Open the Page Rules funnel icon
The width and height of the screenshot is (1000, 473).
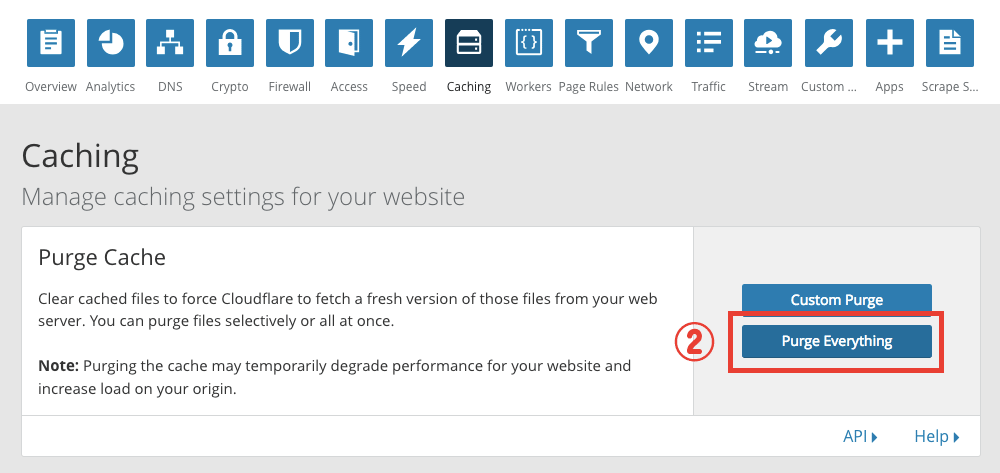click(x=589, y=43)
